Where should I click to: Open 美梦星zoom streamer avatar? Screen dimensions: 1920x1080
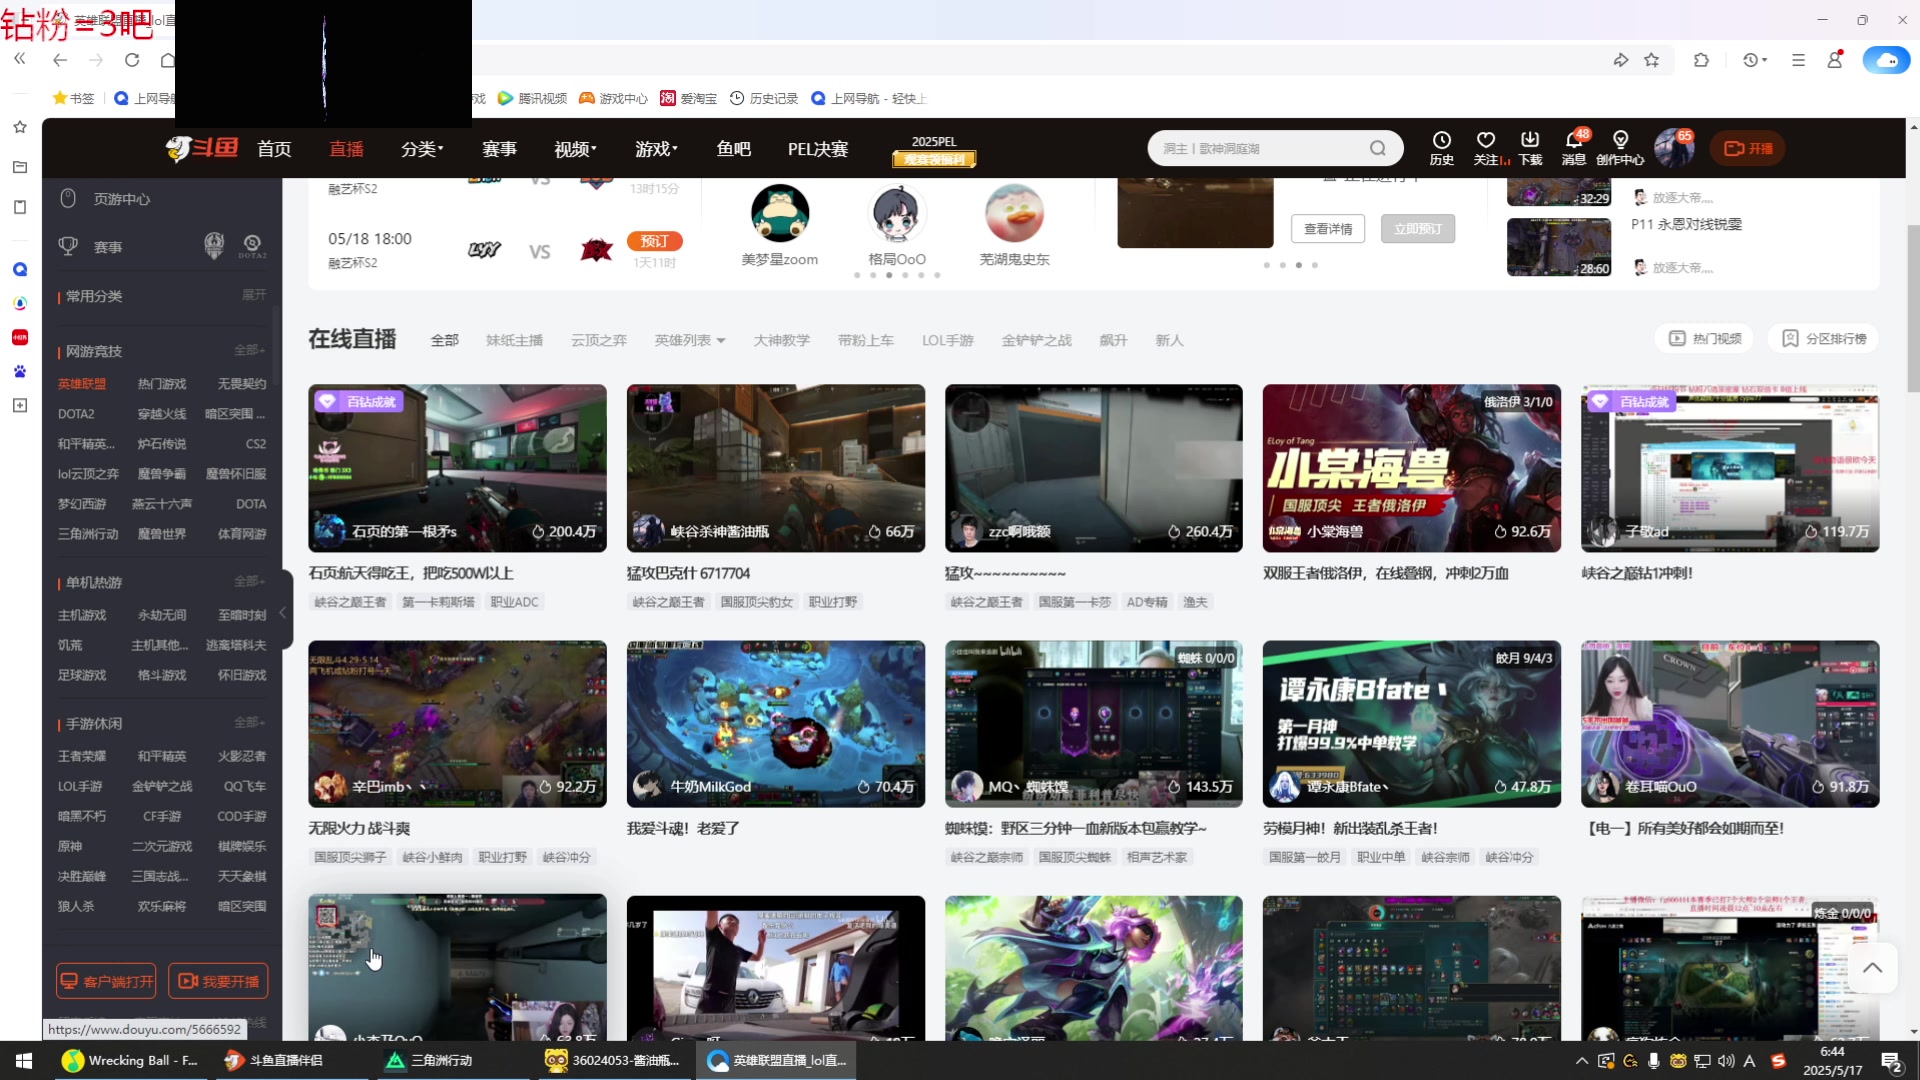click(x=780, y=213)
